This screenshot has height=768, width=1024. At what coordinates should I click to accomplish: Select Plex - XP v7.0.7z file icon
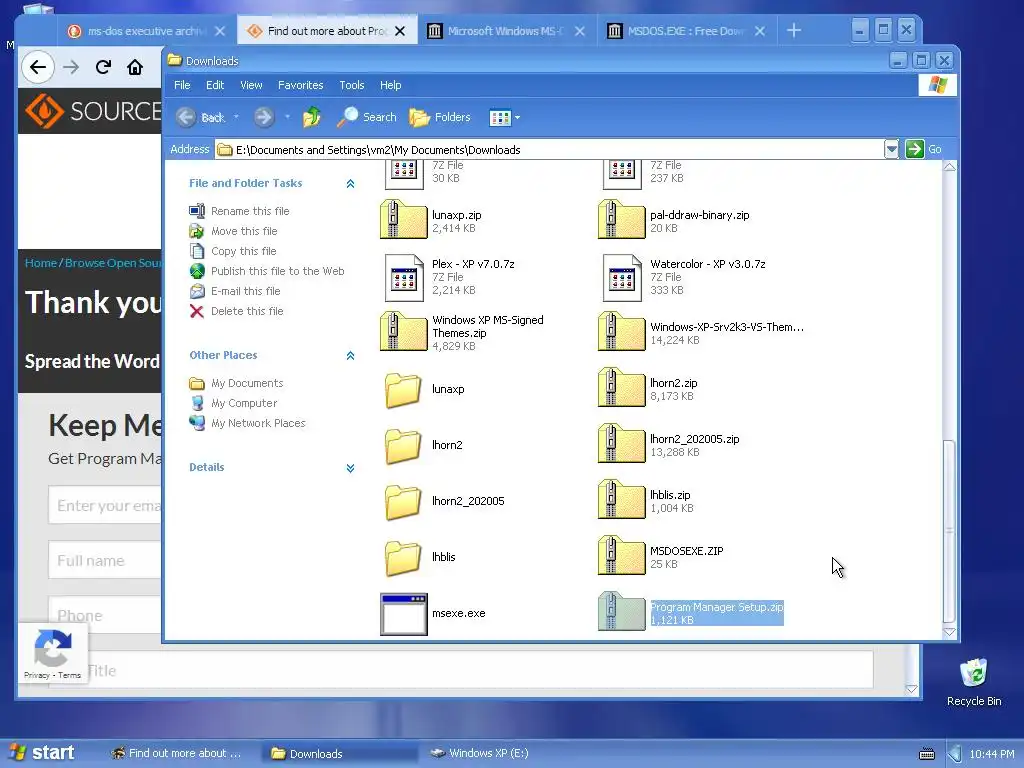[404, 278]
